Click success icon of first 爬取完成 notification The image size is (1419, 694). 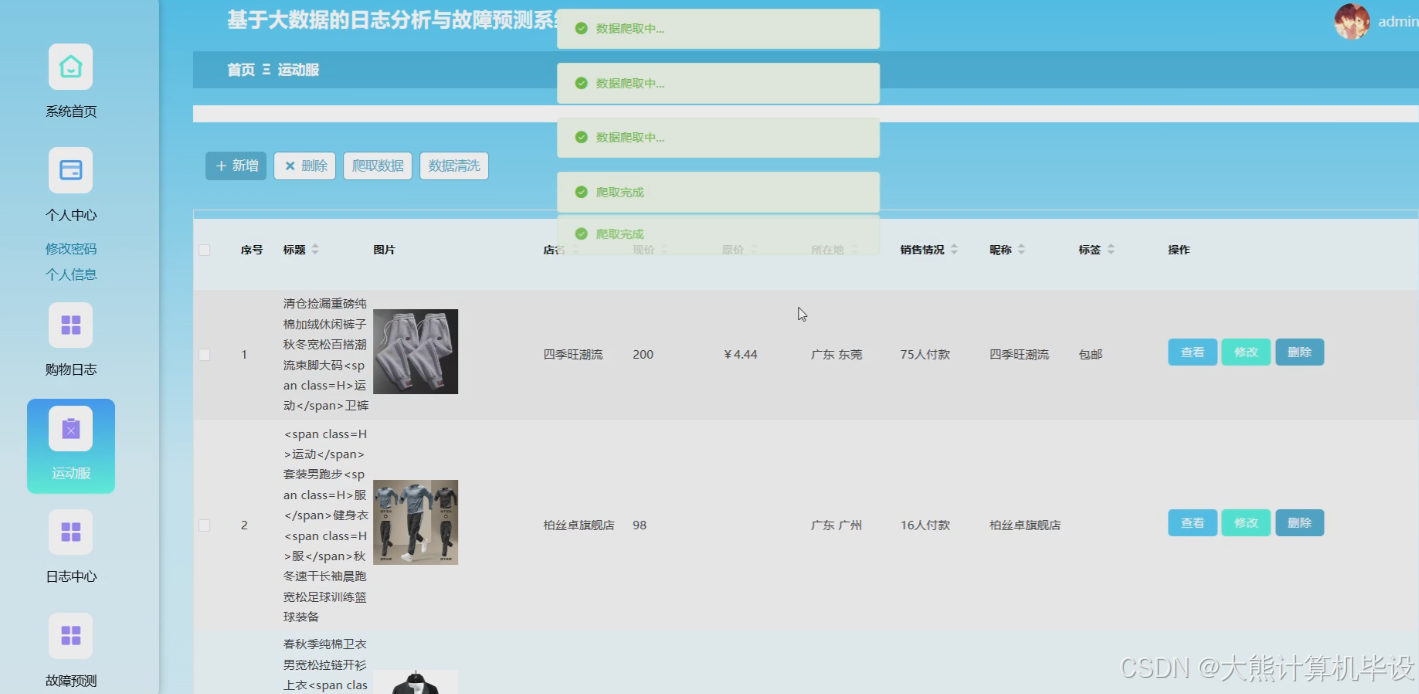pos(581,192)
